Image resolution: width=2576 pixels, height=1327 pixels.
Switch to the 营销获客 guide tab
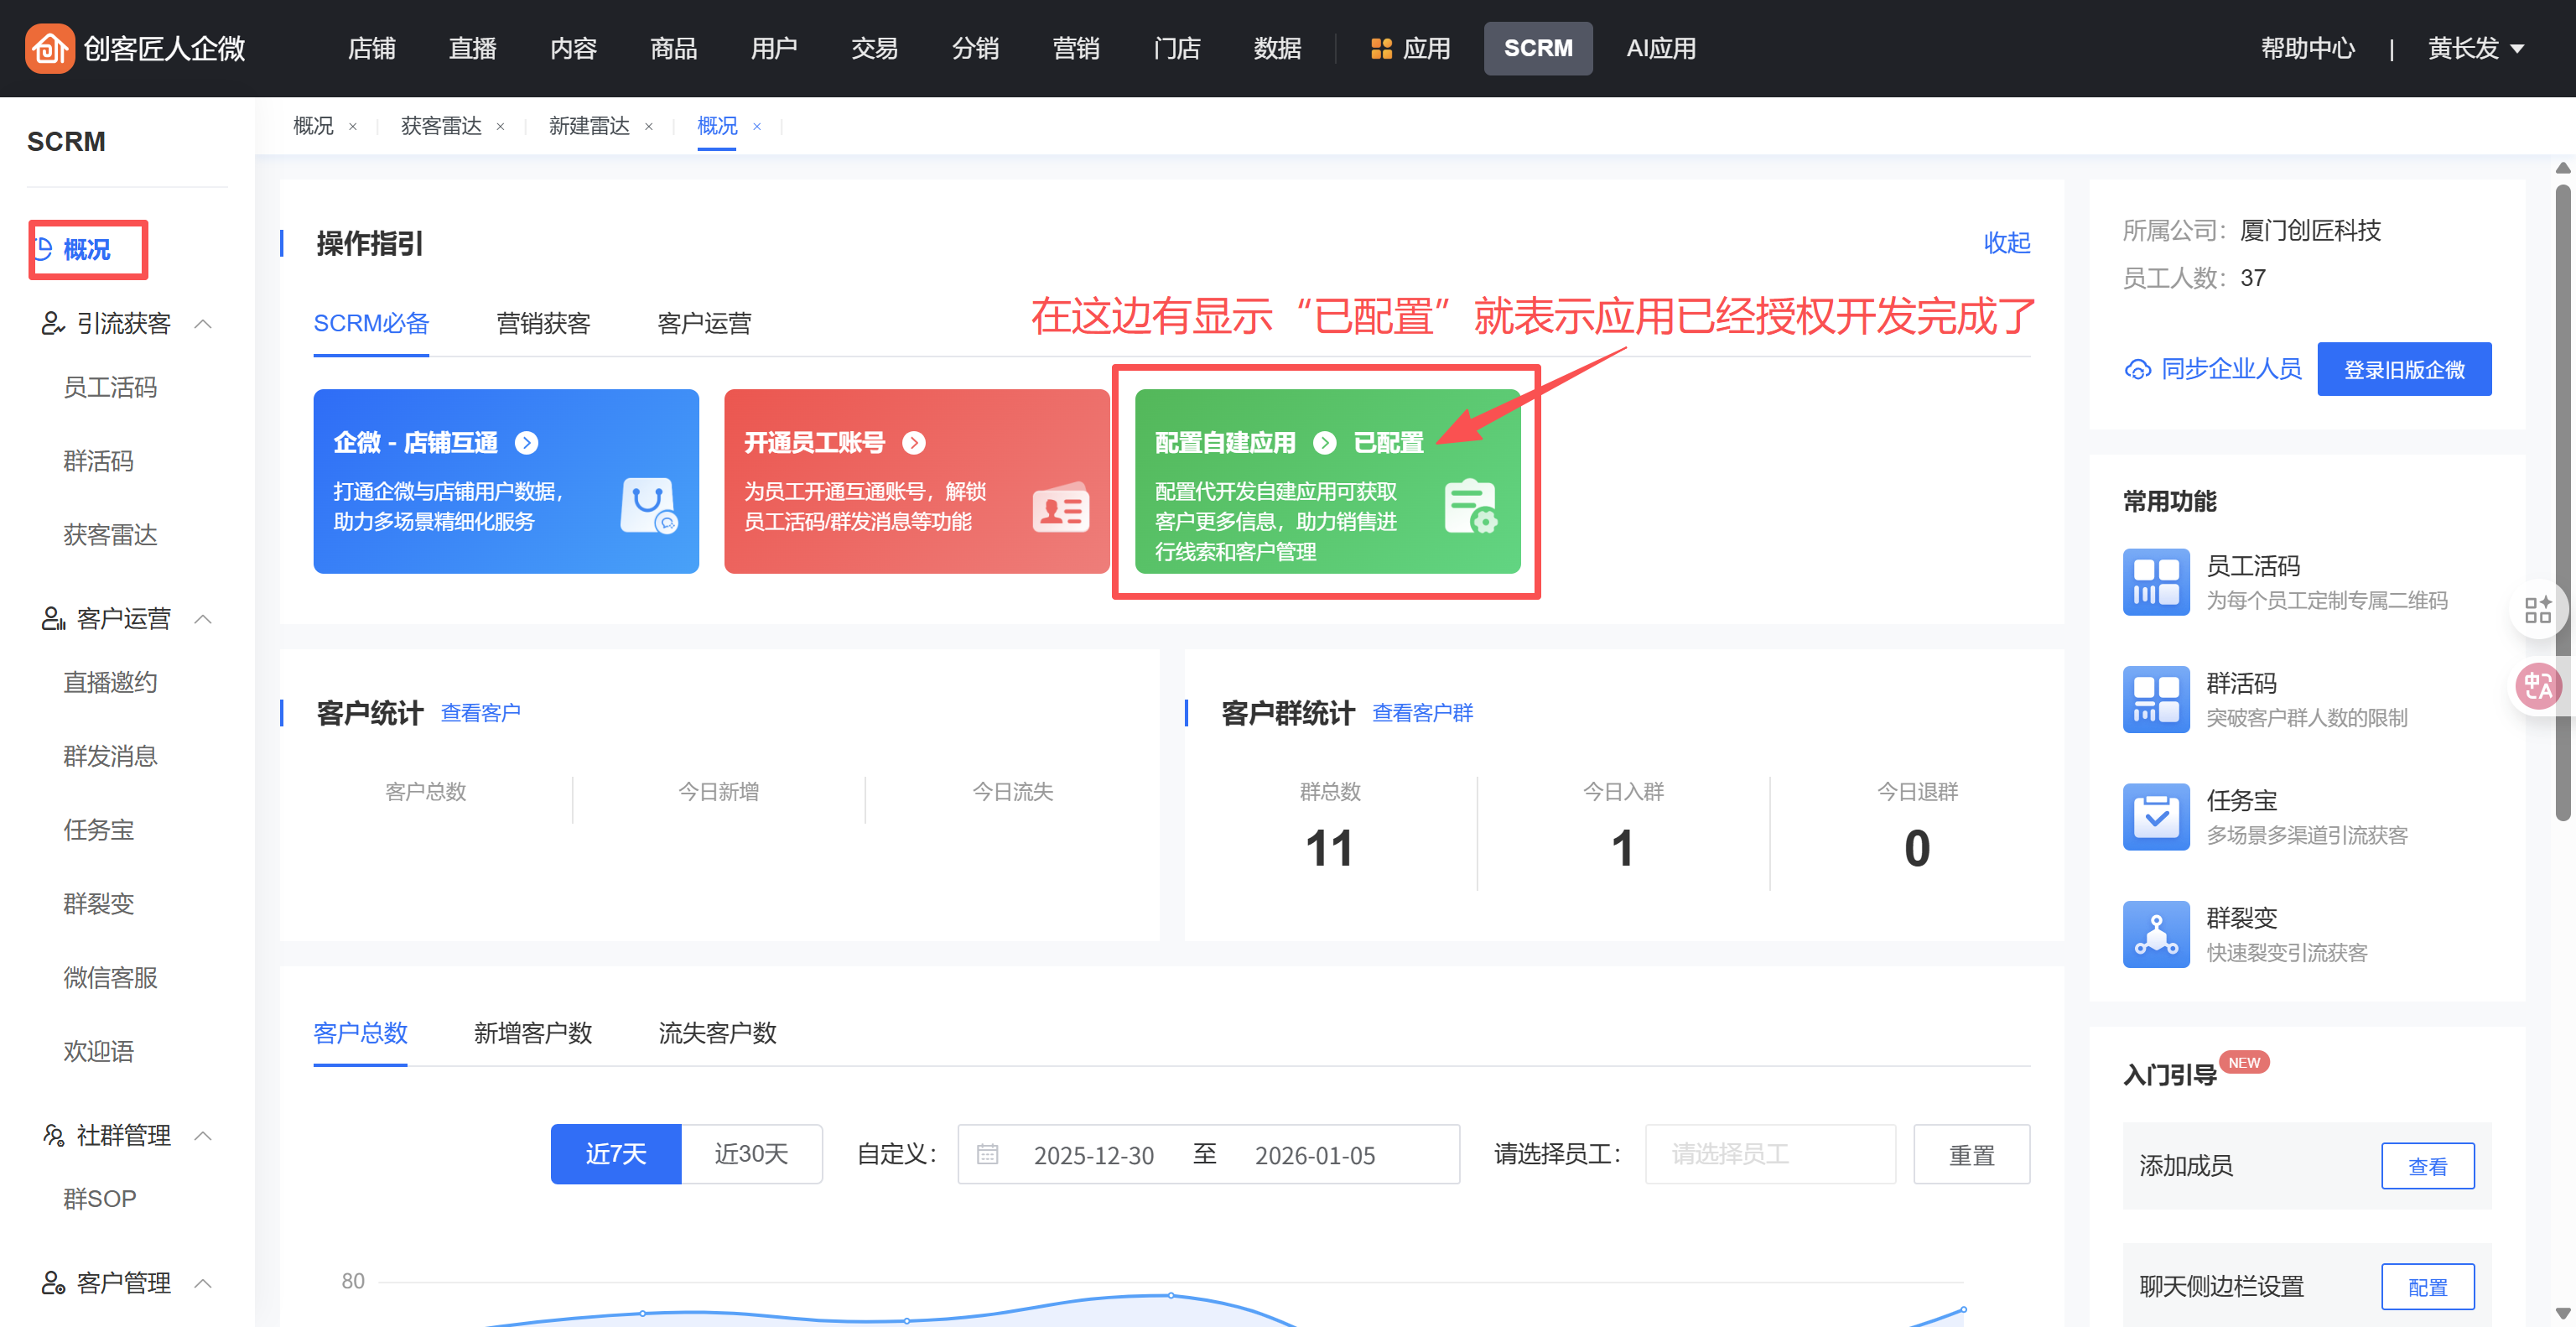(543, 324)
